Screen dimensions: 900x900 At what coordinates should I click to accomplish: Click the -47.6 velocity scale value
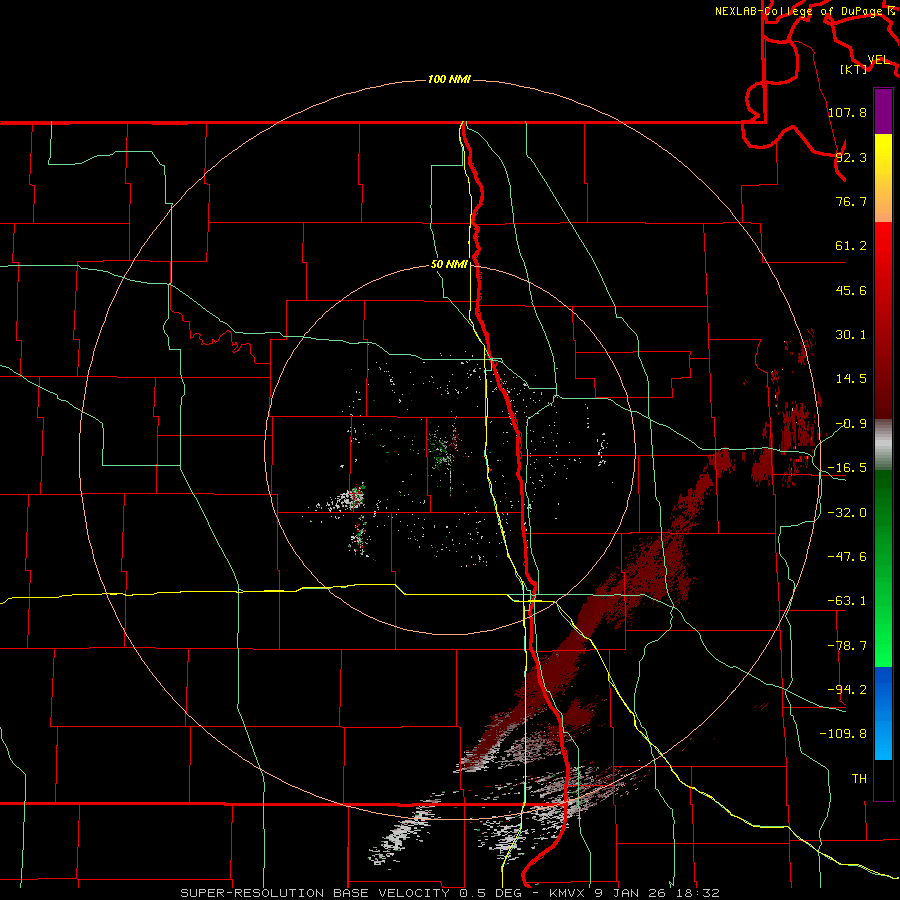click(847, 557)
